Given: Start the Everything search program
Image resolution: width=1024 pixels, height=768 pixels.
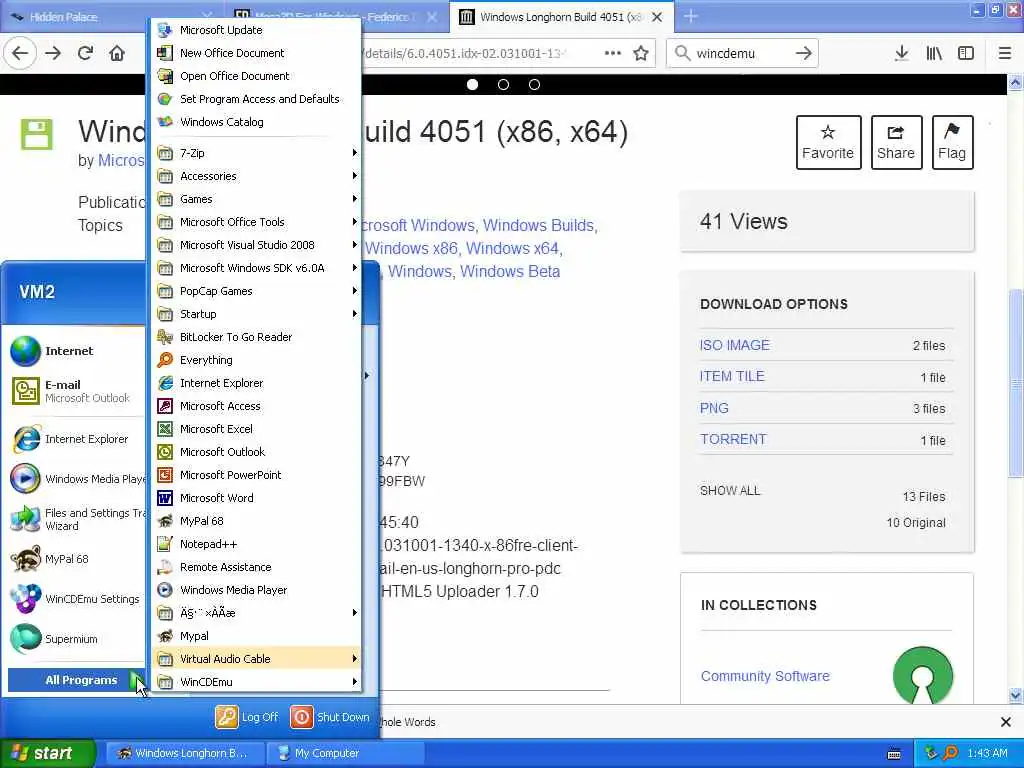Looking at the screenshot, I should (x=256, y=360).
